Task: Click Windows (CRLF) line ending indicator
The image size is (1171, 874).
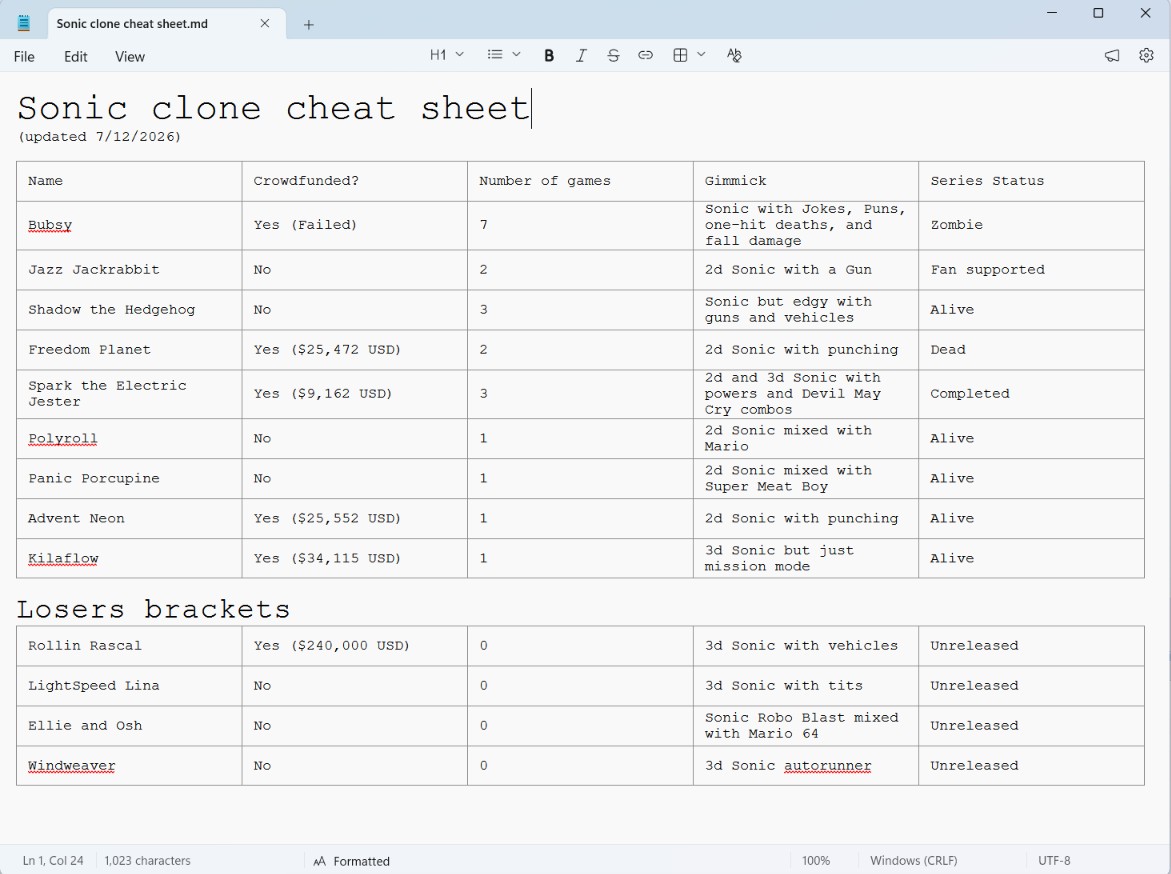Action: (x=913, y=861)
